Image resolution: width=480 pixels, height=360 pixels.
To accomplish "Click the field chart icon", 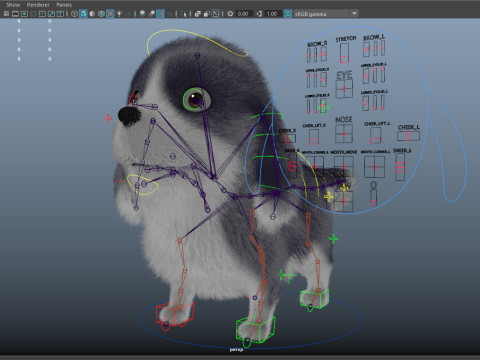I will coord(42,14).
